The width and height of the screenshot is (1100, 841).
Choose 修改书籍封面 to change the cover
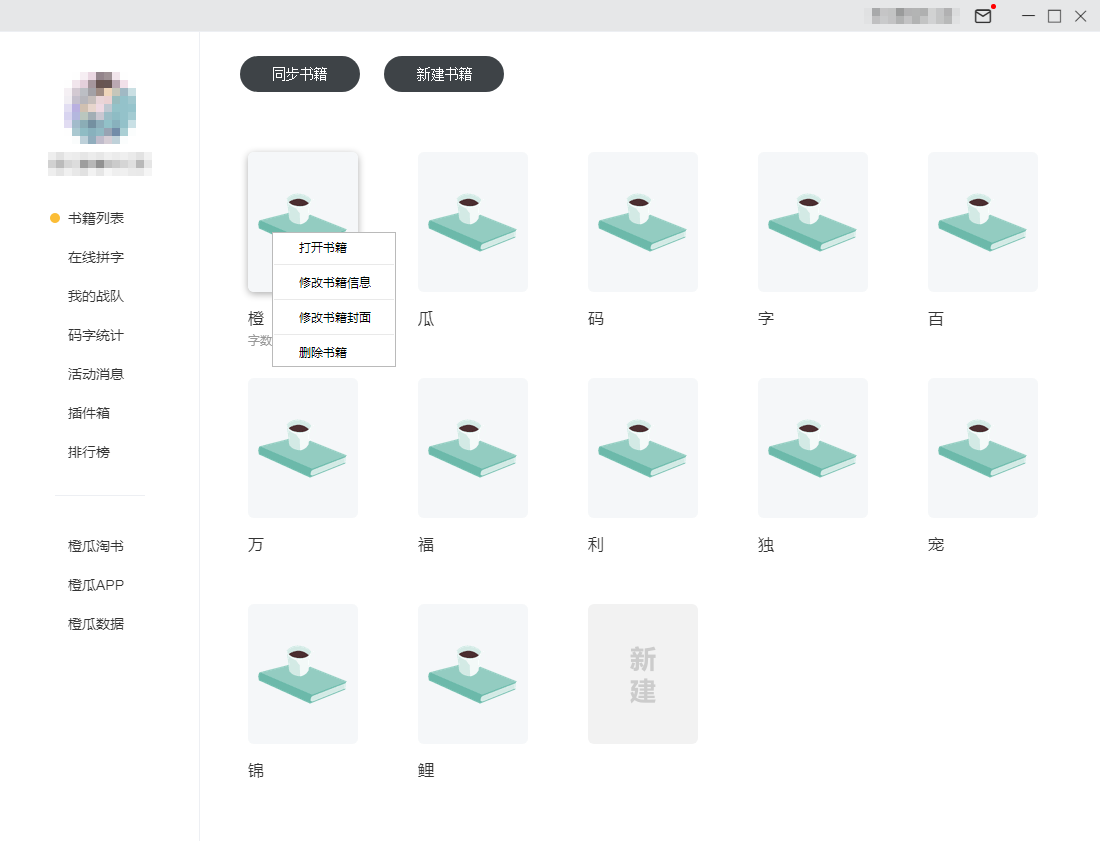332,317
